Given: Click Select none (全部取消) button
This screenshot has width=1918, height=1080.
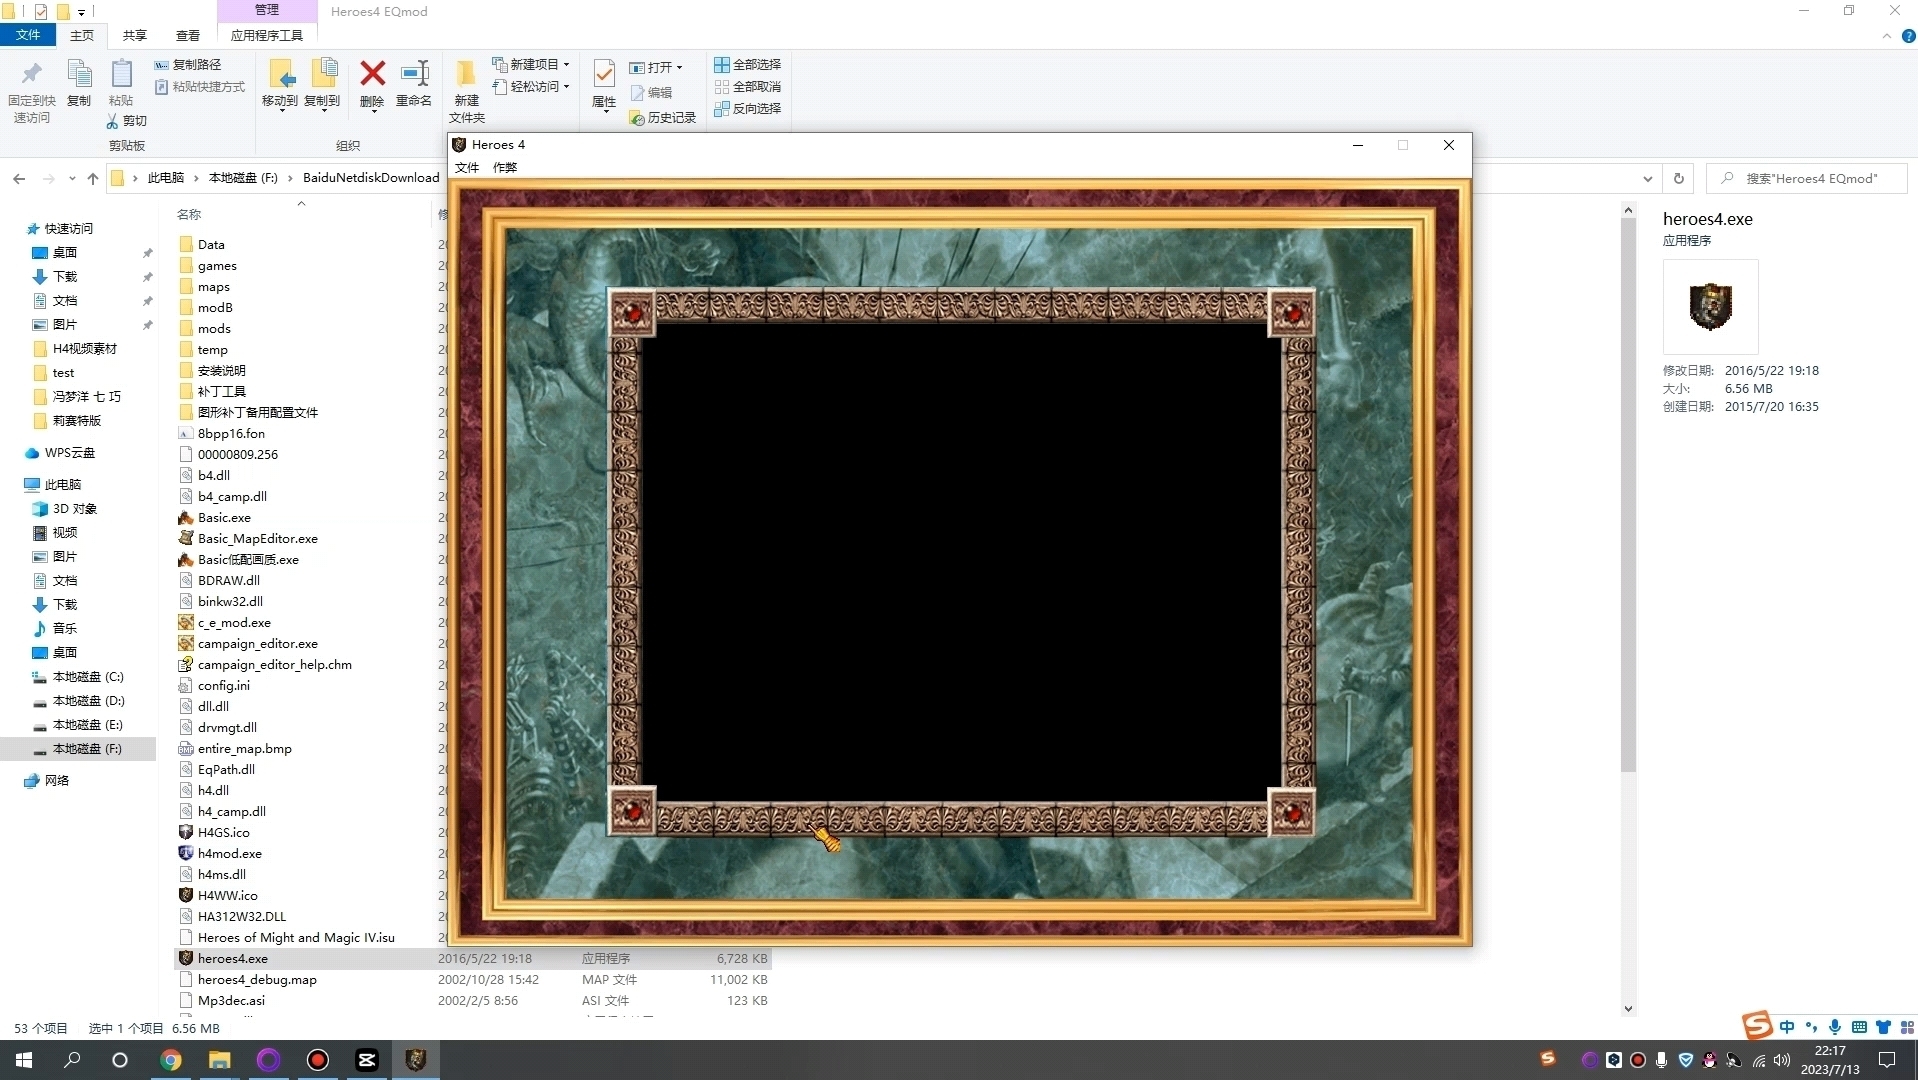Looking at the screenshot, I should pos(747,86).
